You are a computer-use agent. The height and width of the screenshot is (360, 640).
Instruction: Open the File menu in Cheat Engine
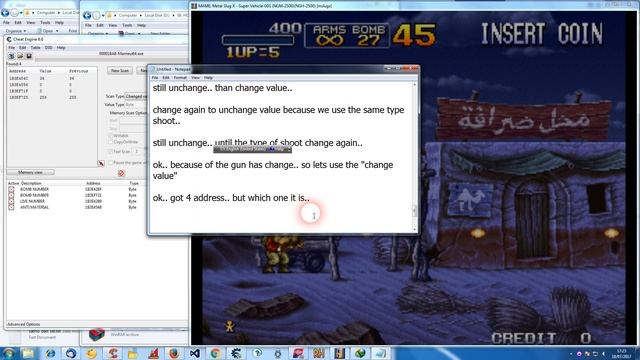(11, 48)
